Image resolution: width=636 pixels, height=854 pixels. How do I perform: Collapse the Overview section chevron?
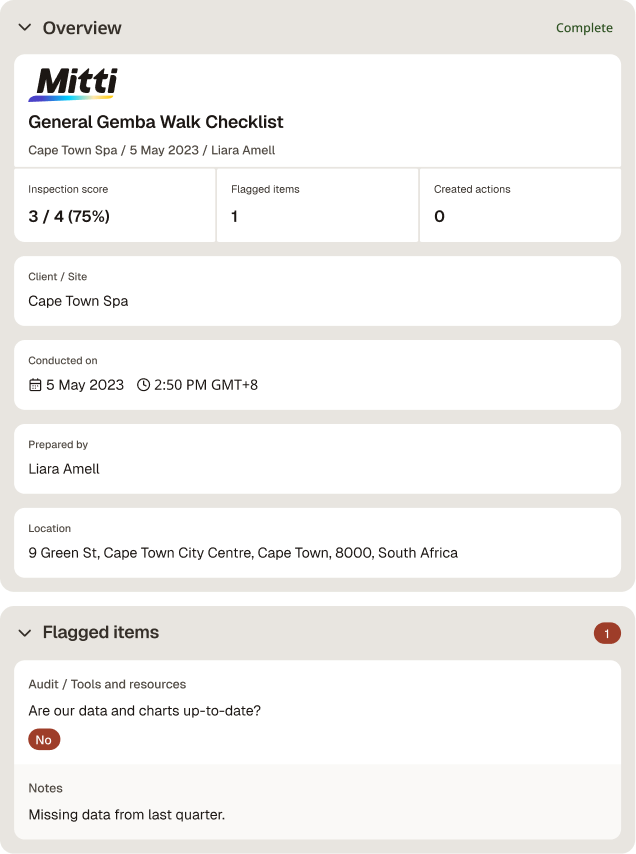point(25,27)
